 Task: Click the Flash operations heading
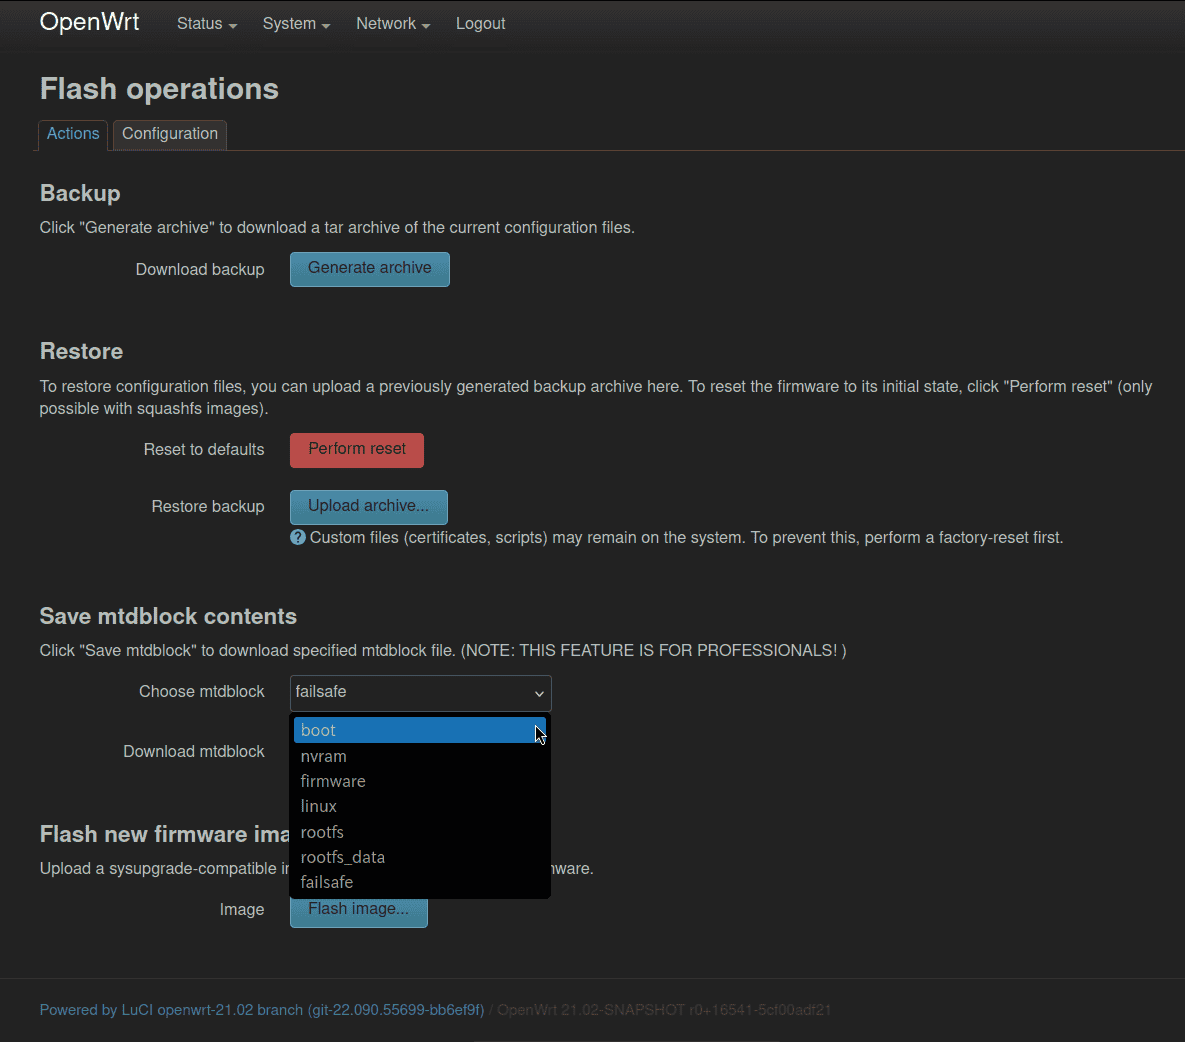[159, 89]
